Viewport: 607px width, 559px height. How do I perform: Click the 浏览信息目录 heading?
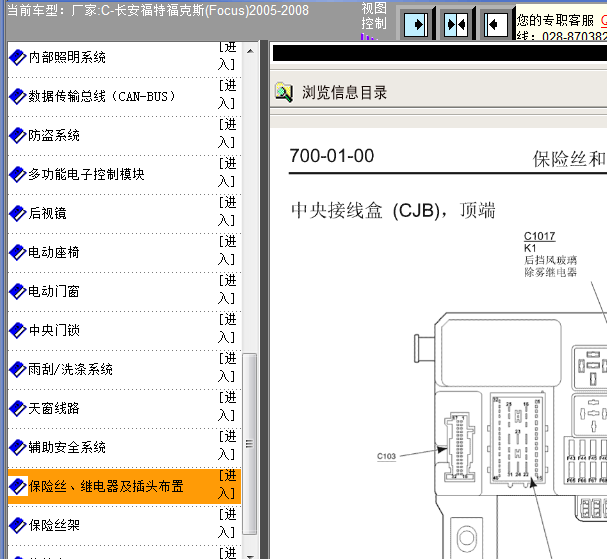coord(345,93)
